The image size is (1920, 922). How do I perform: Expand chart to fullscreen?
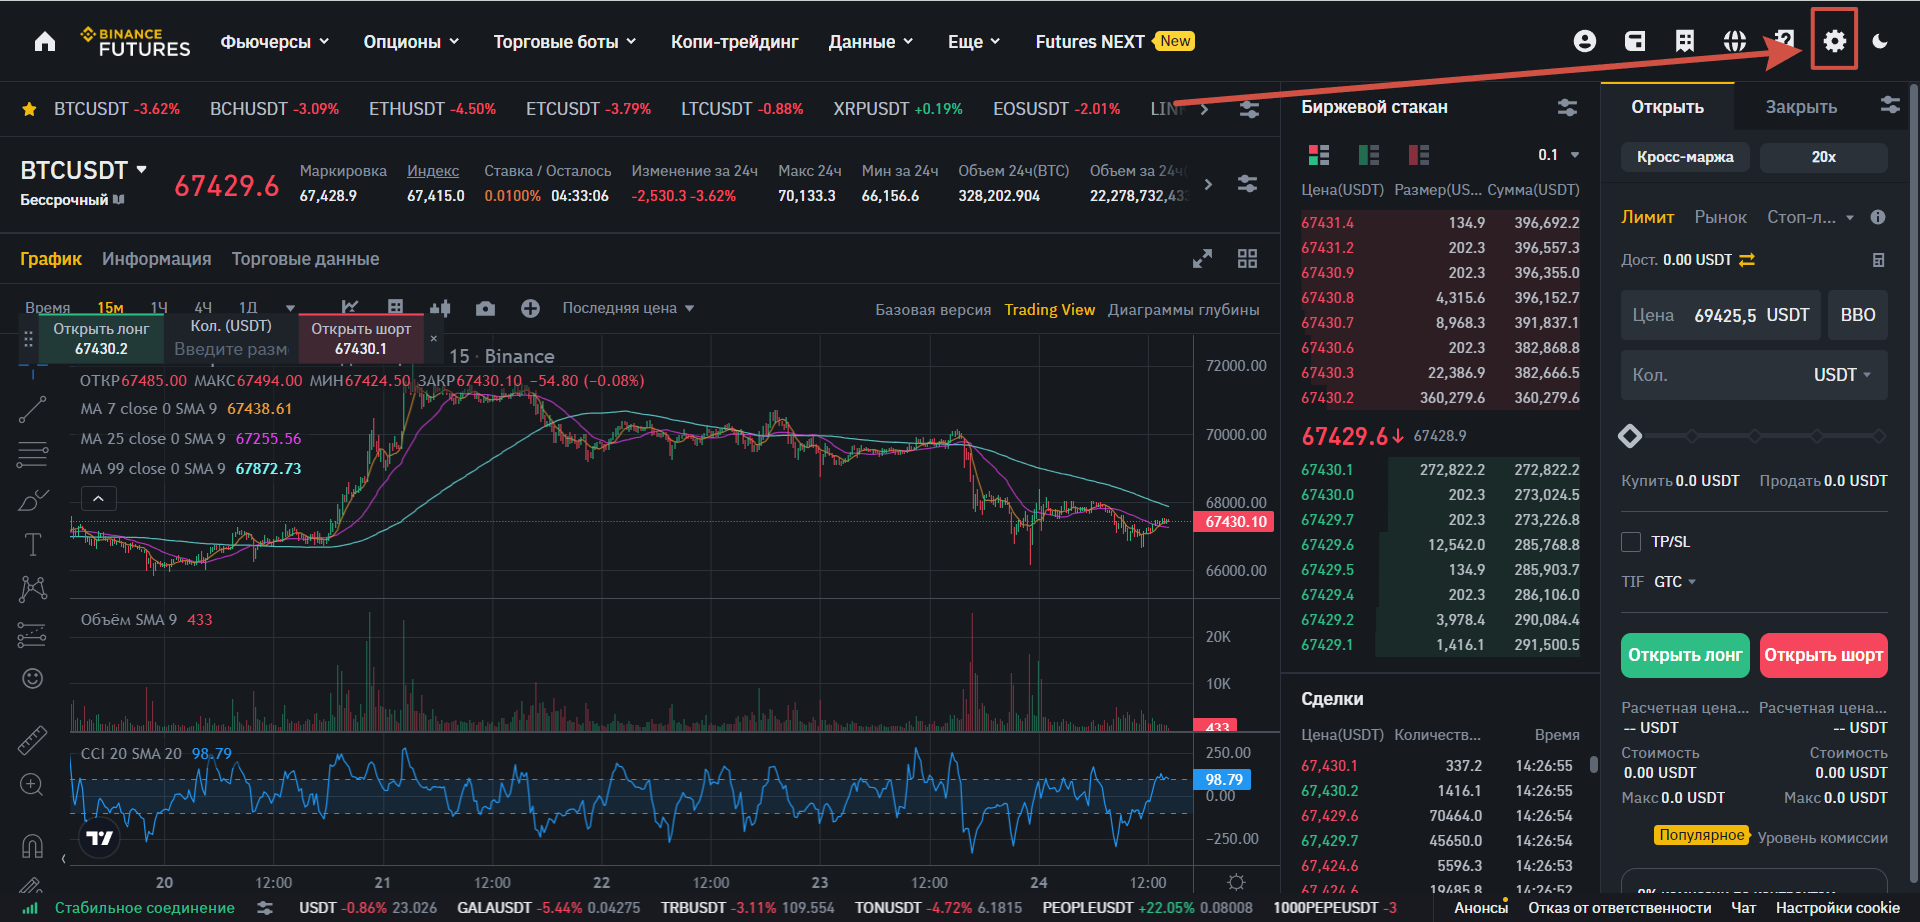[1202, 259]
